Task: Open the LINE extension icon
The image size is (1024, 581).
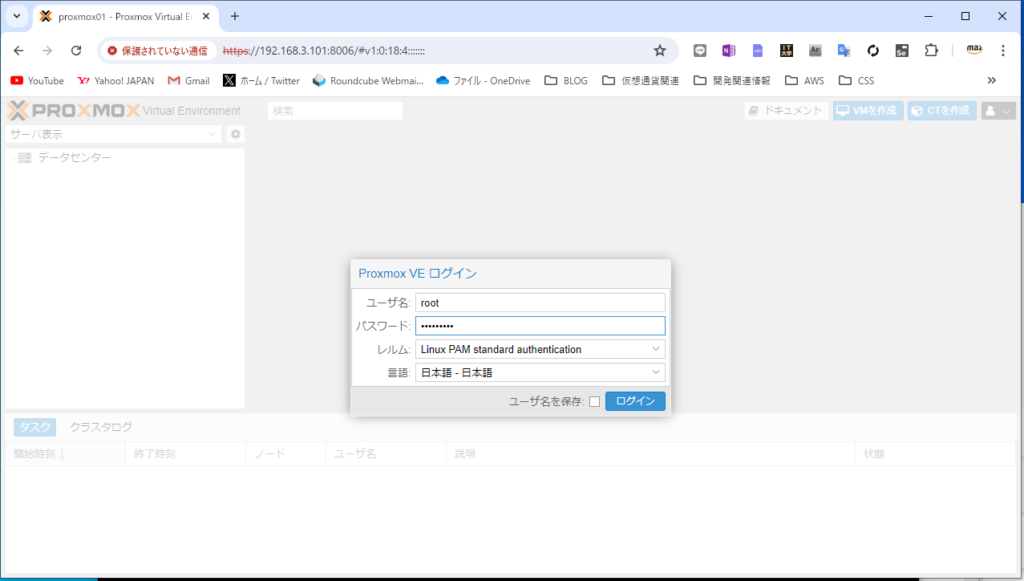Action: [x=700, y=50]
